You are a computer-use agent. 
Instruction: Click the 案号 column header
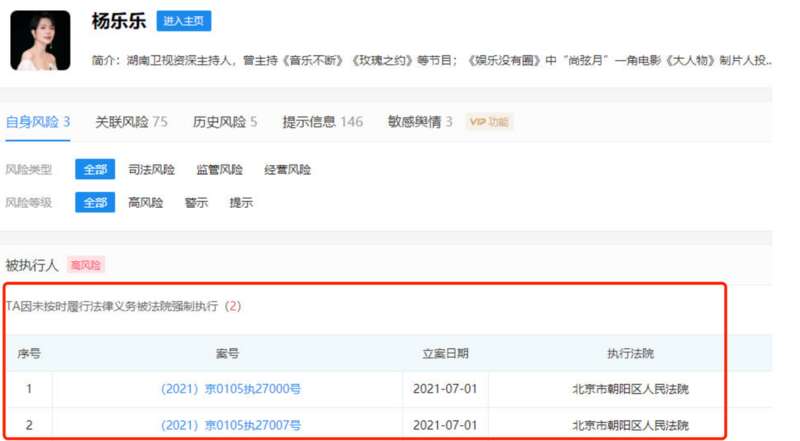point(227,354)
